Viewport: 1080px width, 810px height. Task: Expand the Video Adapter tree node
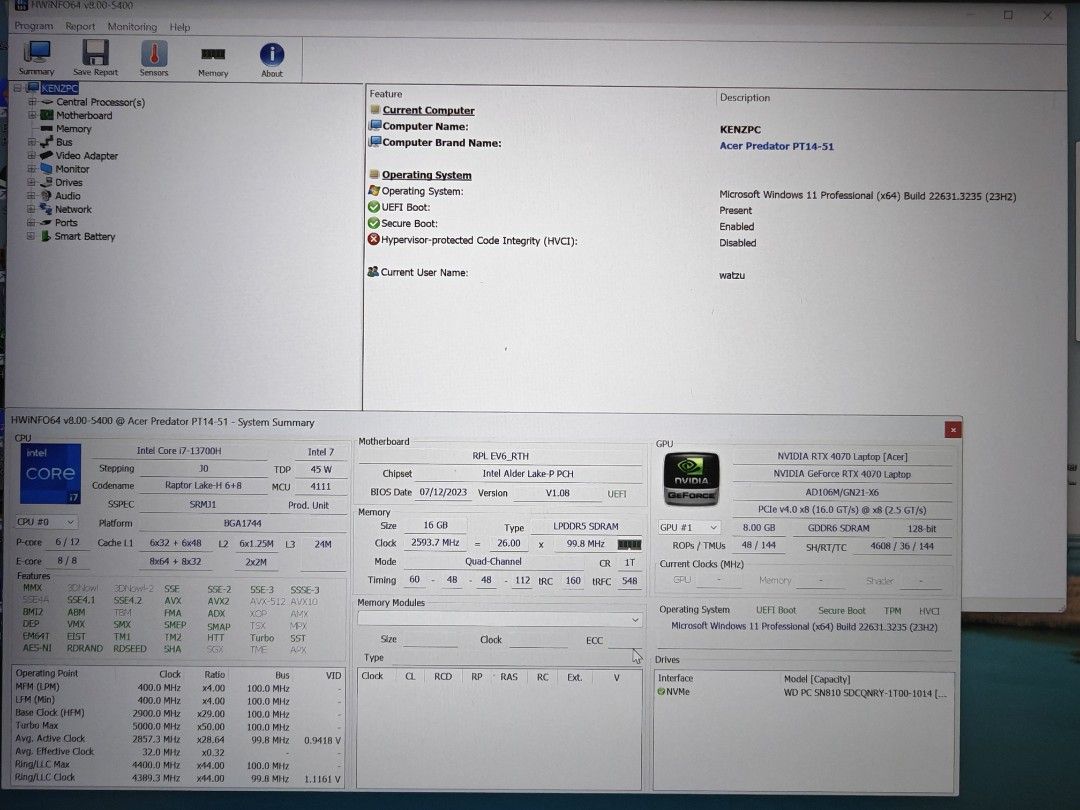32,156
